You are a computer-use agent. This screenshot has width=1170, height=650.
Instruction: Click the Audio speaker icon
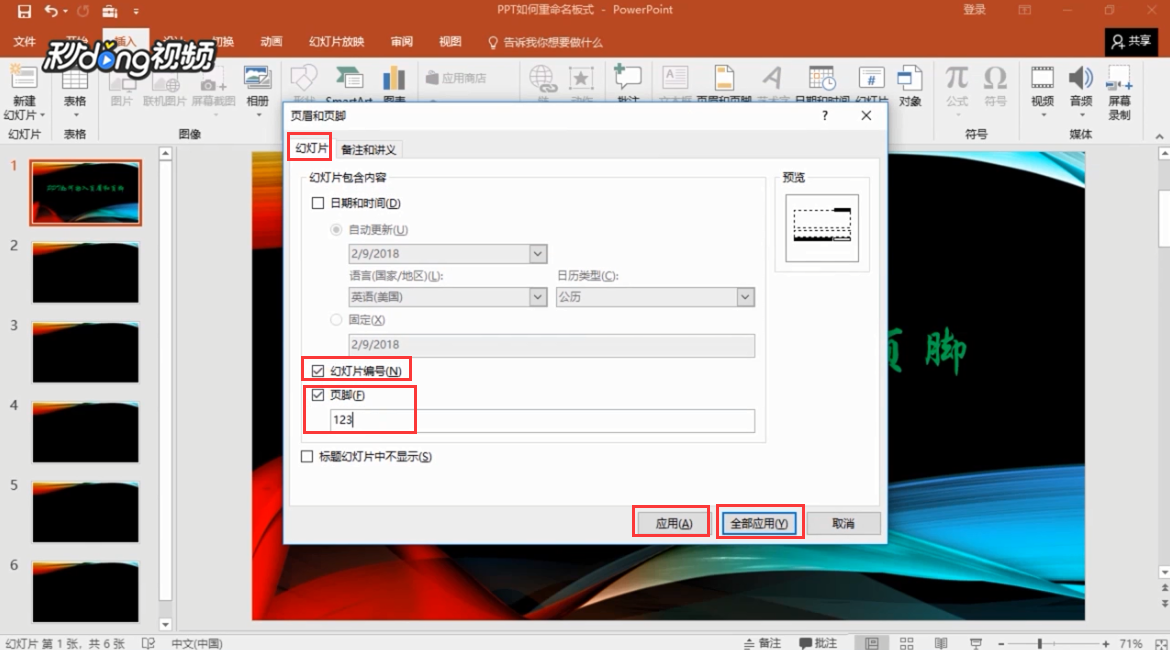coord(1080,78)
